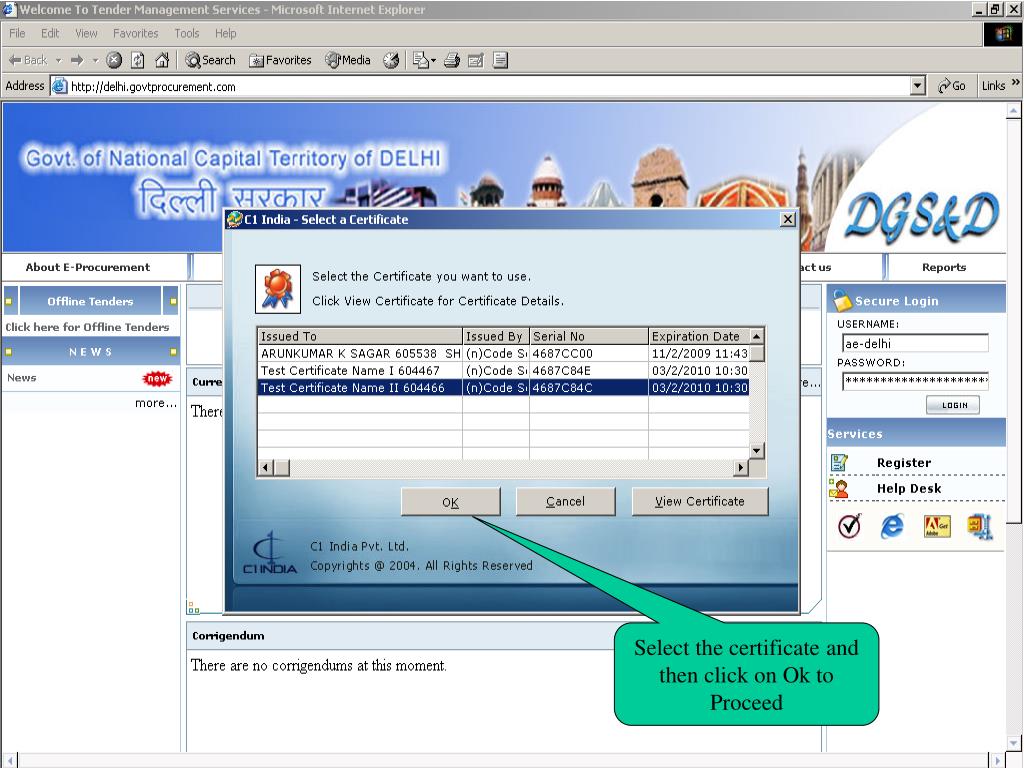
Task: Click the Offline Tenders heading
Action: coord(90,301)
